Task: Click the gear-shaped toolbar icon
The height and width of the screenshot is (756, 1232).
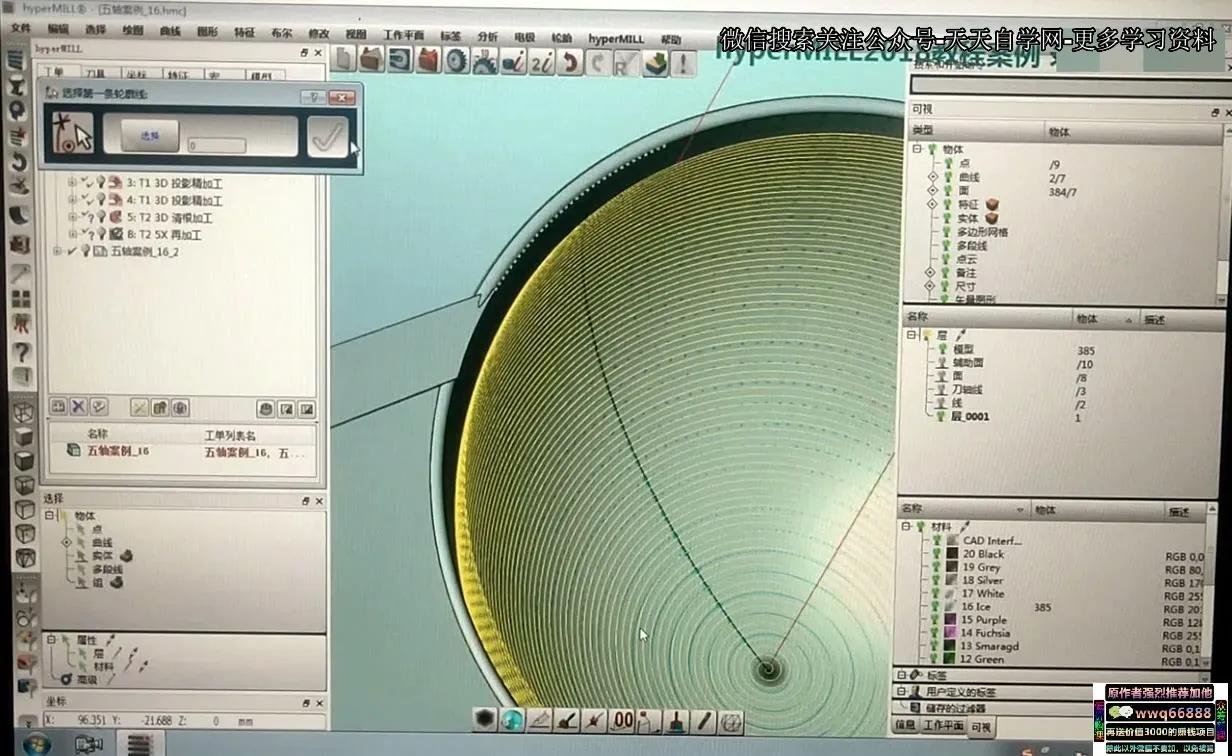Action: [x=456, y=62]
